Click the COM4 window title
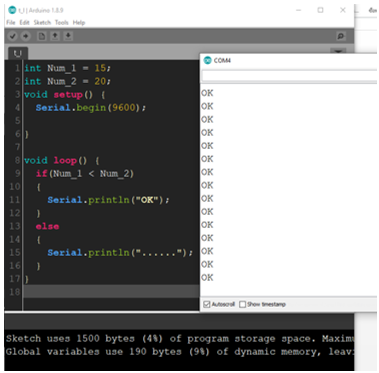 pos(222,60)
